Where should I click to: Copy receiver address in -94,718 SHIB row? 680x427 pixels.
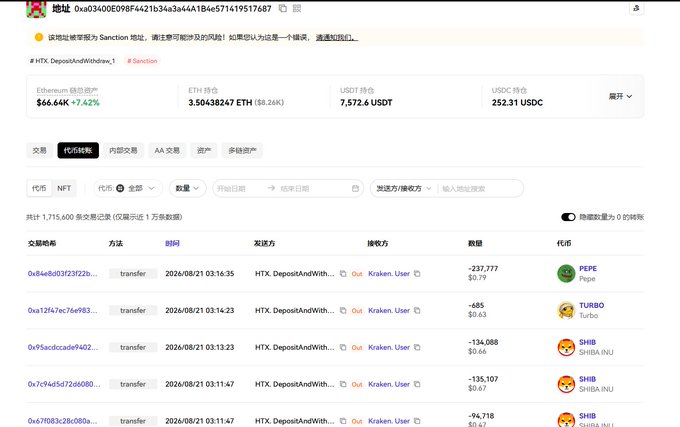click(x=417, y=421)
